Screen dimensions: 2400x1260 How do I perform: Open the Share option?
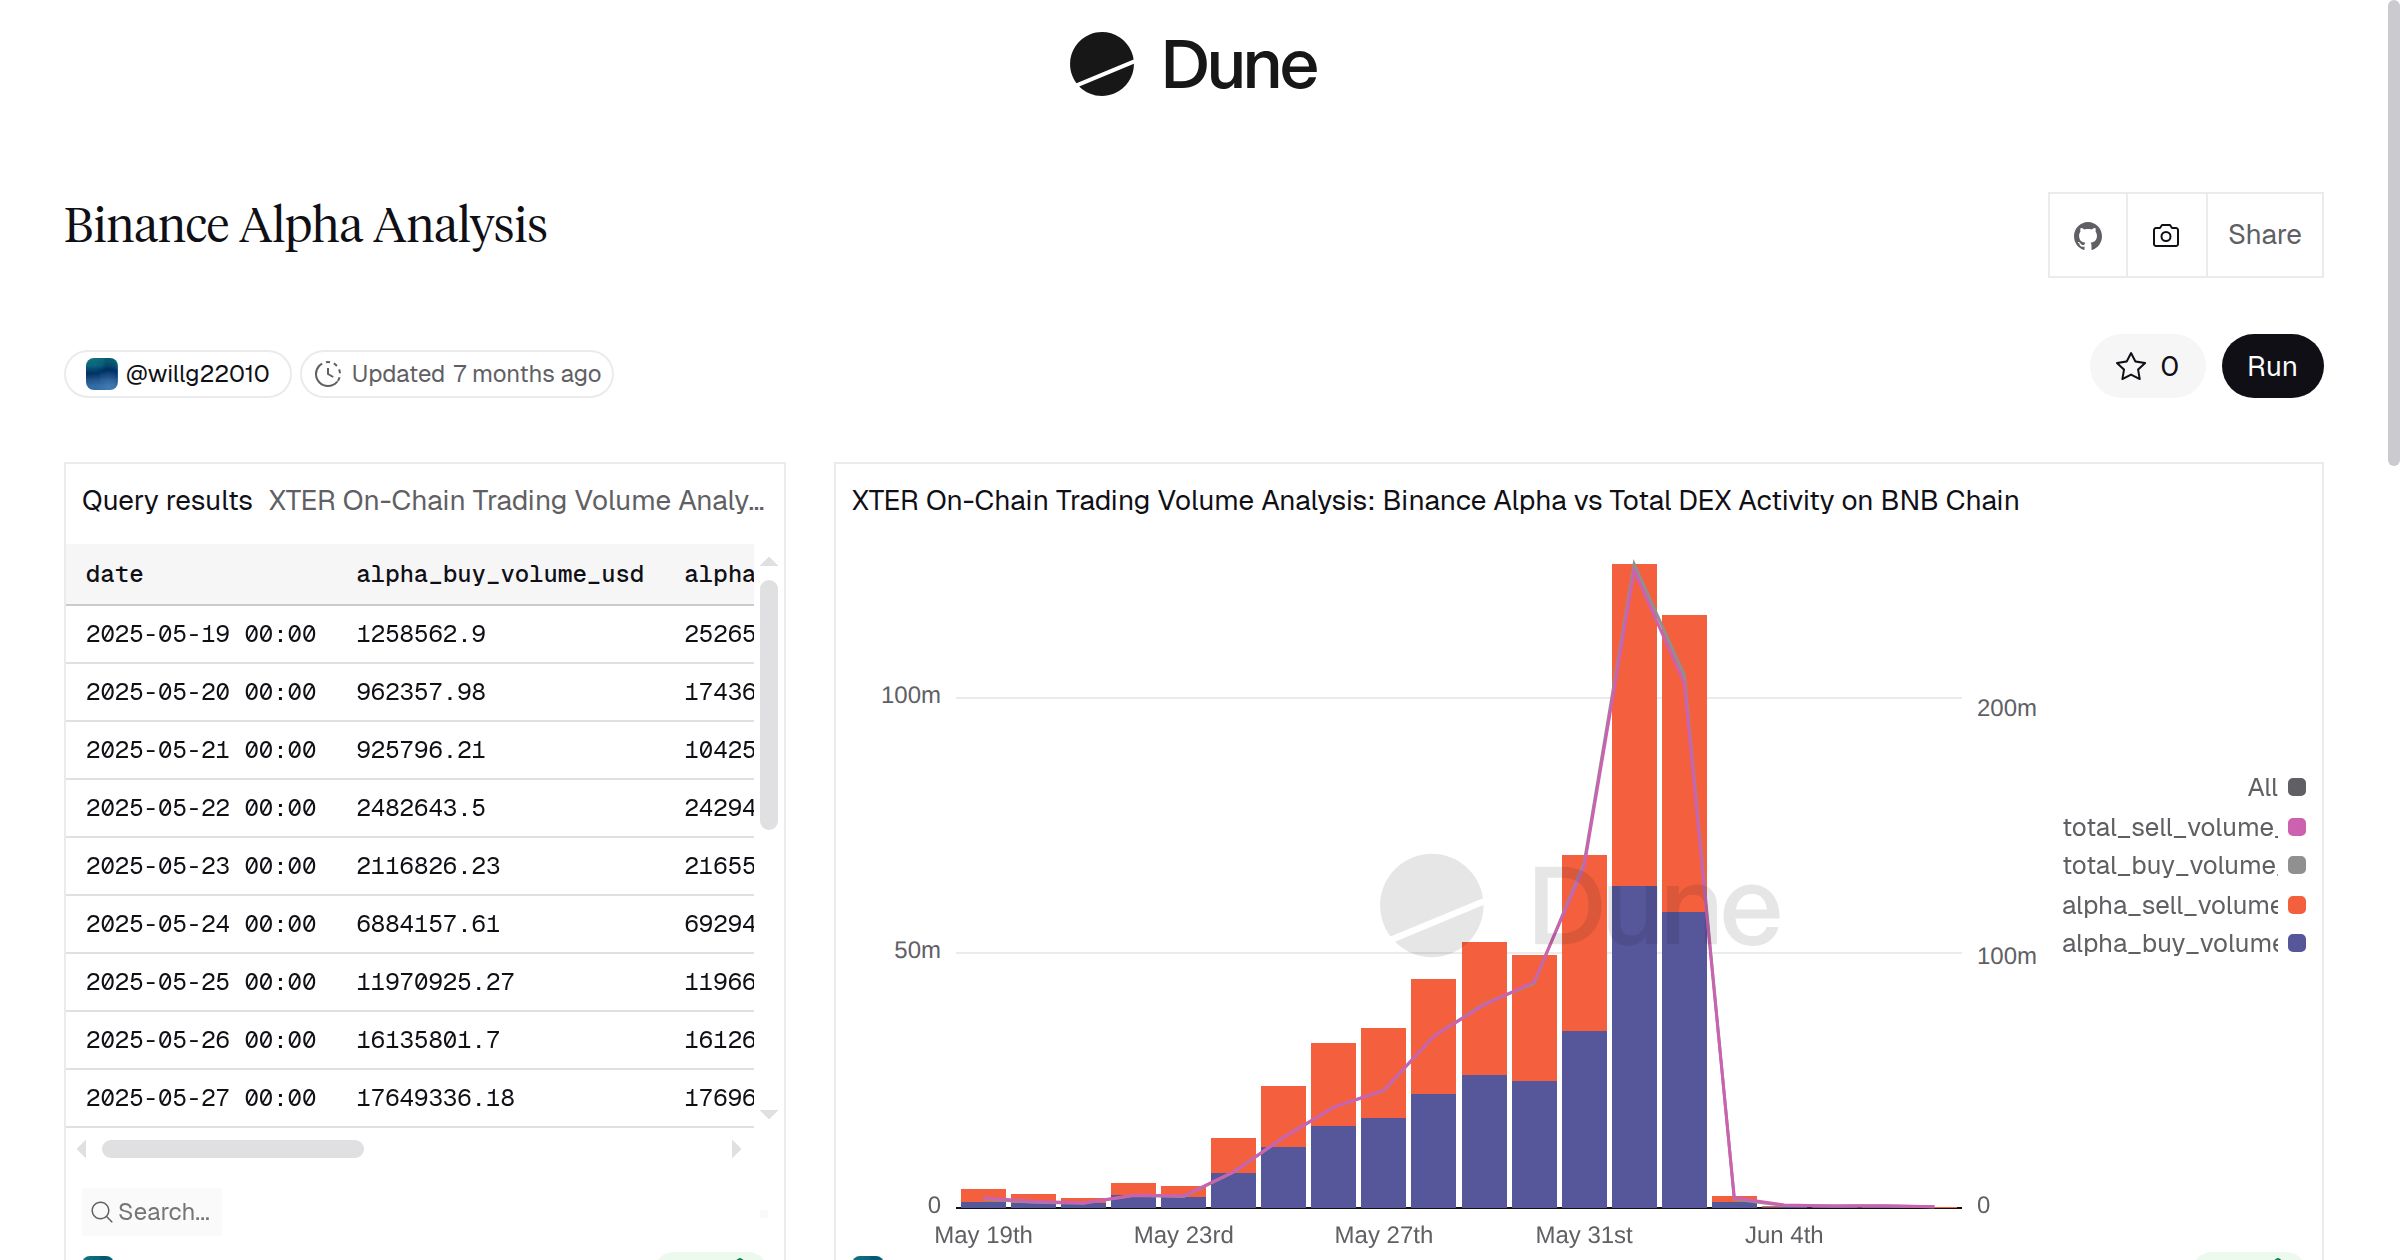(2263, 235)
